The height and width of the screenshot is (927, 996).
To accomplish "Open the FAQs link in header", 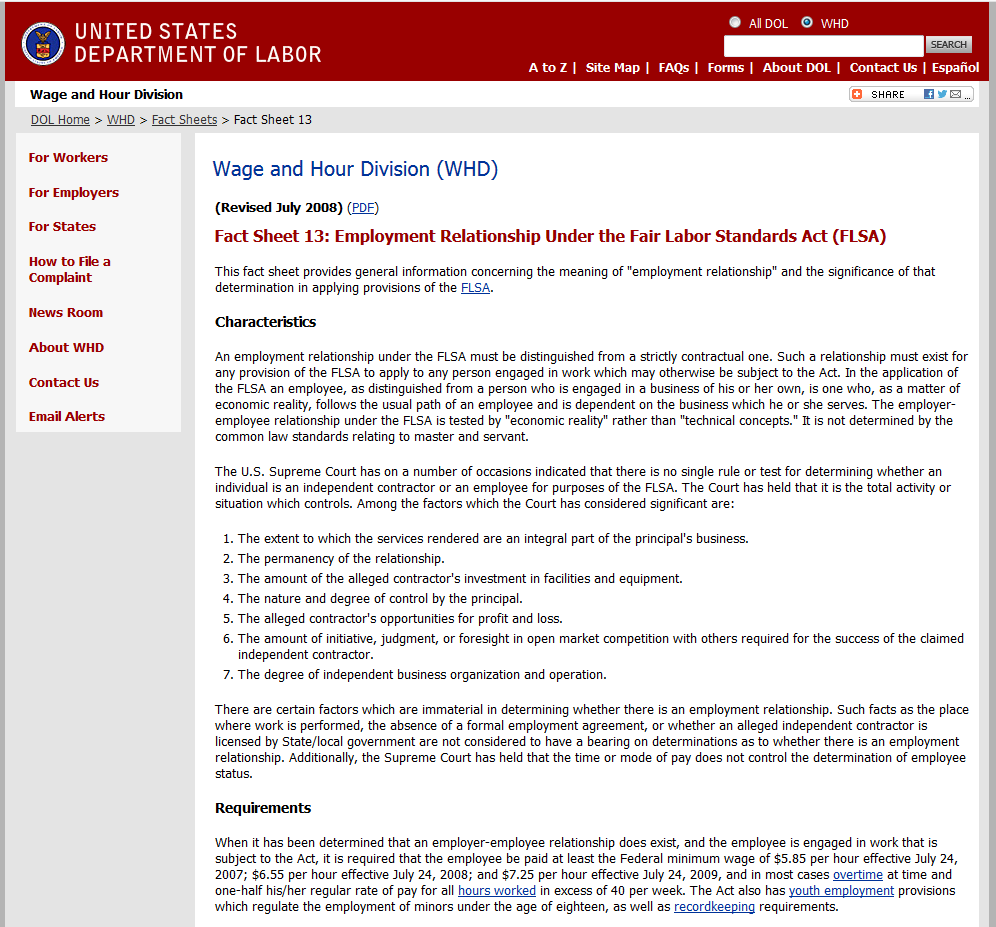I will click(x=673, y=67).
